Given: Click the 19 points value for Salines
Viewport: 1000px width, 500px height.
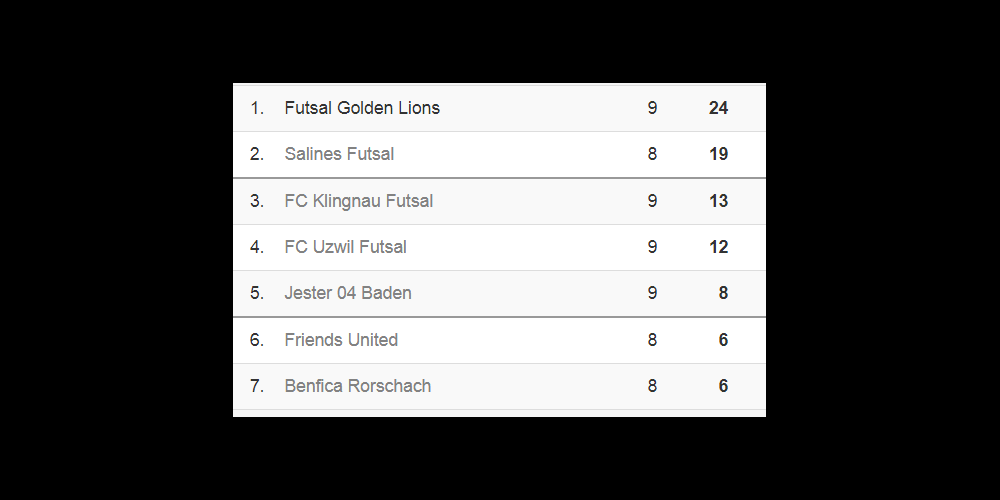Looking at the screenshot, I should (x=718, y=154).
